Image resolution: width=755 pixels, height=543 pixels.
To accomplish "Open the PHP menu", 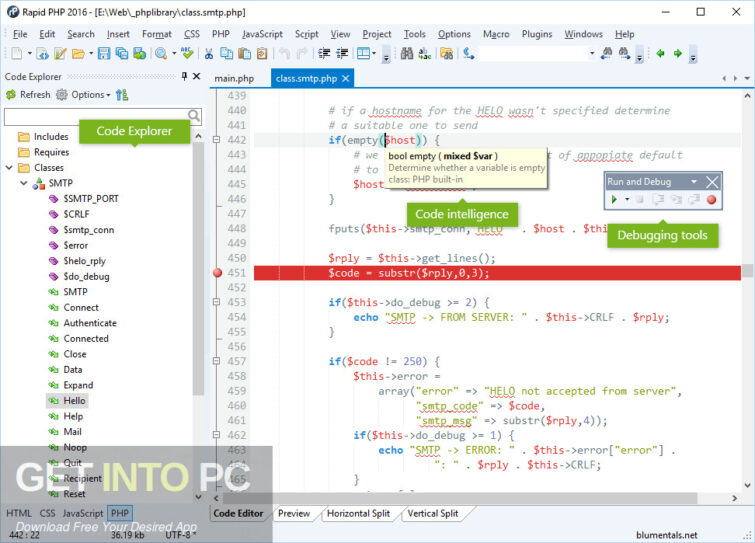I will pyautogui.click(x=221, y=34).
